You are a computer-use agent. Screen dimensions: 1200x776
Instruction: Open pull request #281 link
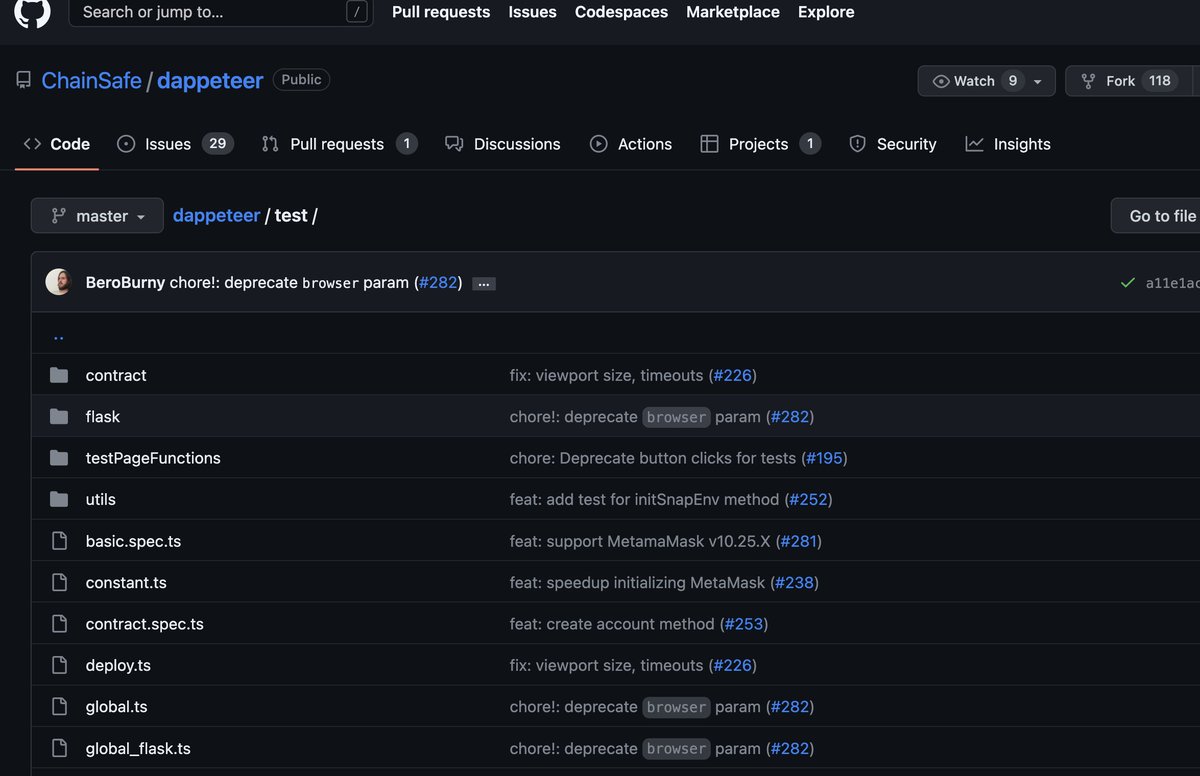click(798, 541)
